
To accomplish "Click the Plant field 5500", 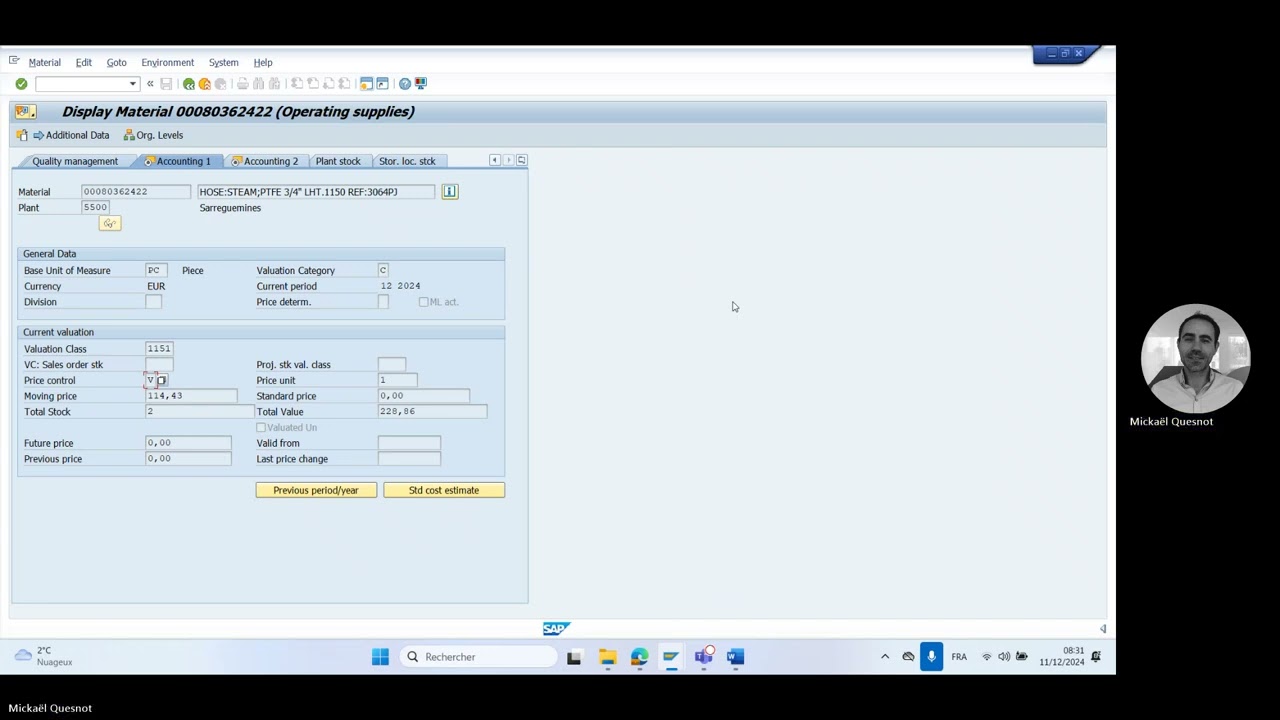I will click(95, 207).
